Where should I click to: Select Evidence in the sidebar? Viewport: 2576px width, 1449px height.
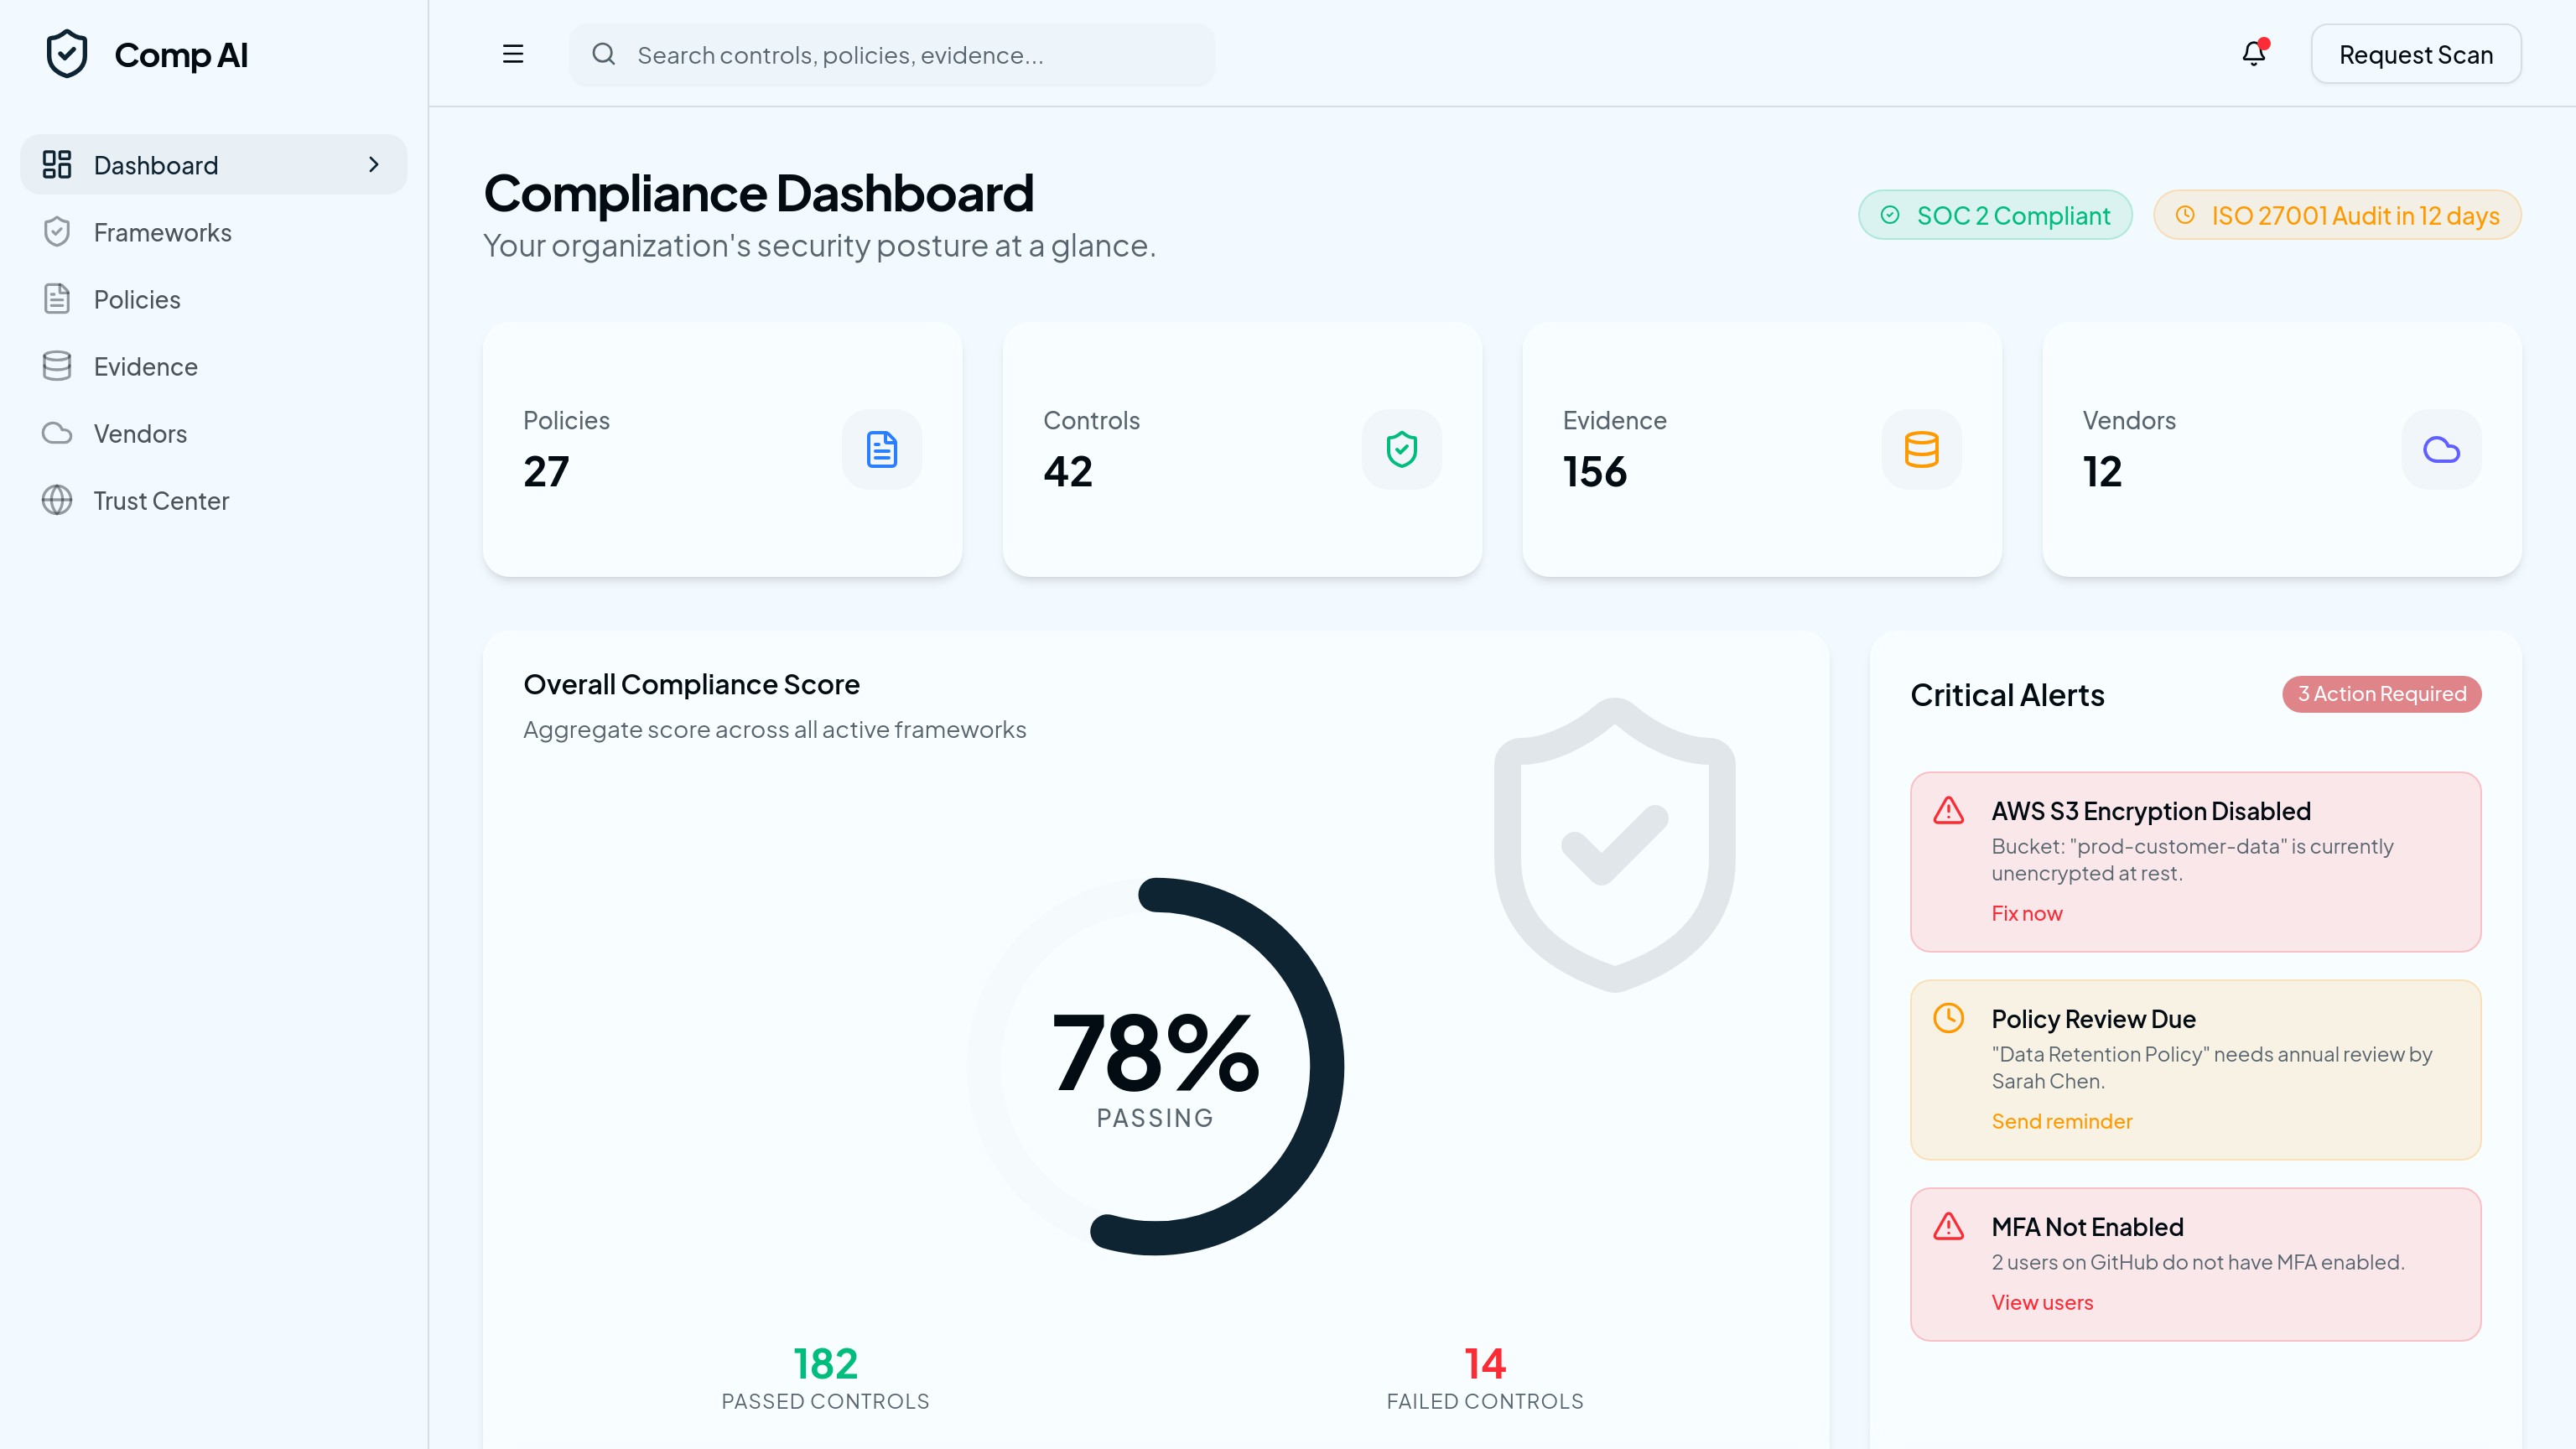click(x=145, y=366)
